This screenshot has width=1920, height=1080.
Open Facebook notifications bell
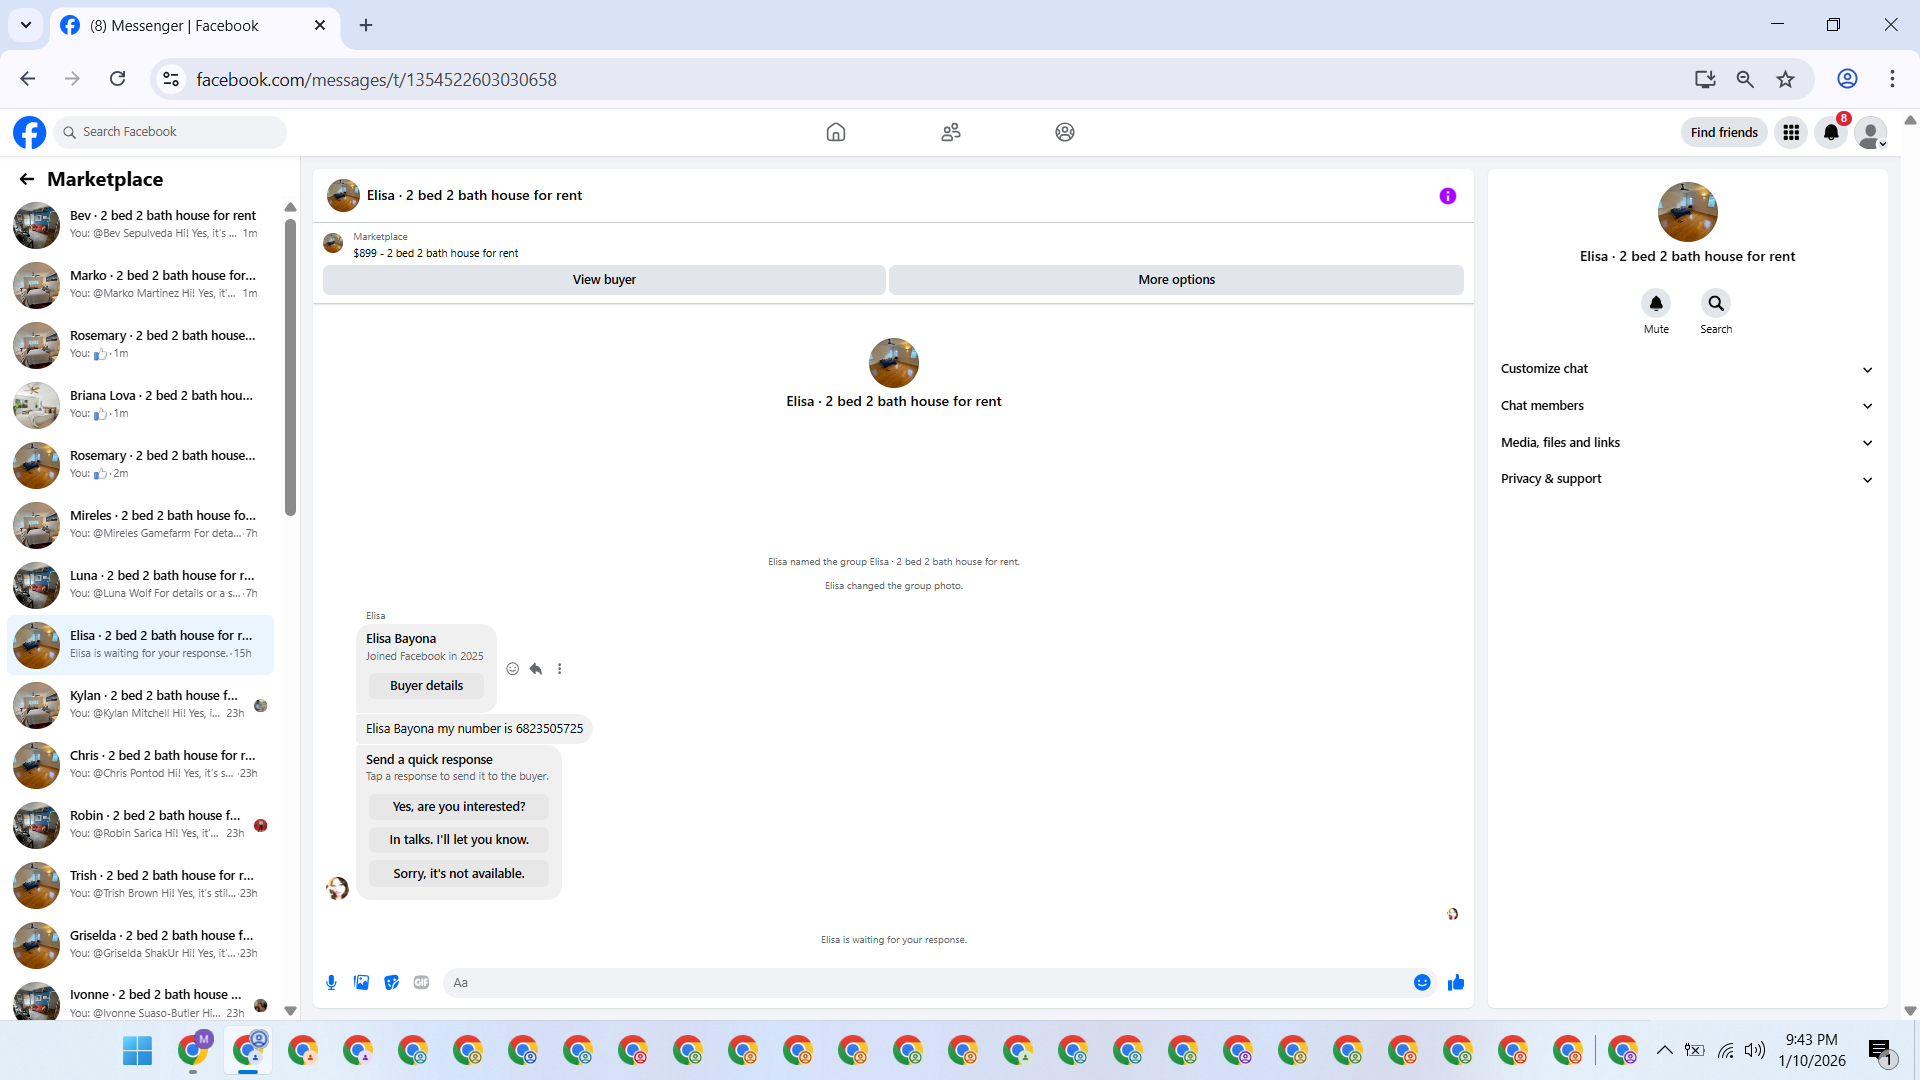tap(1830, 132)
